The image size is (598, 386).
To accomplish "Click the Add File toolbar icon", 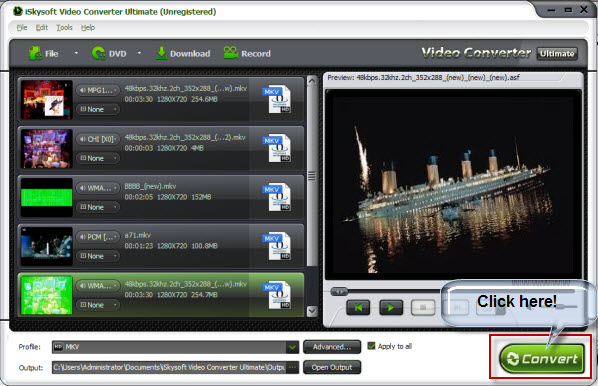I will click(35, 53).
